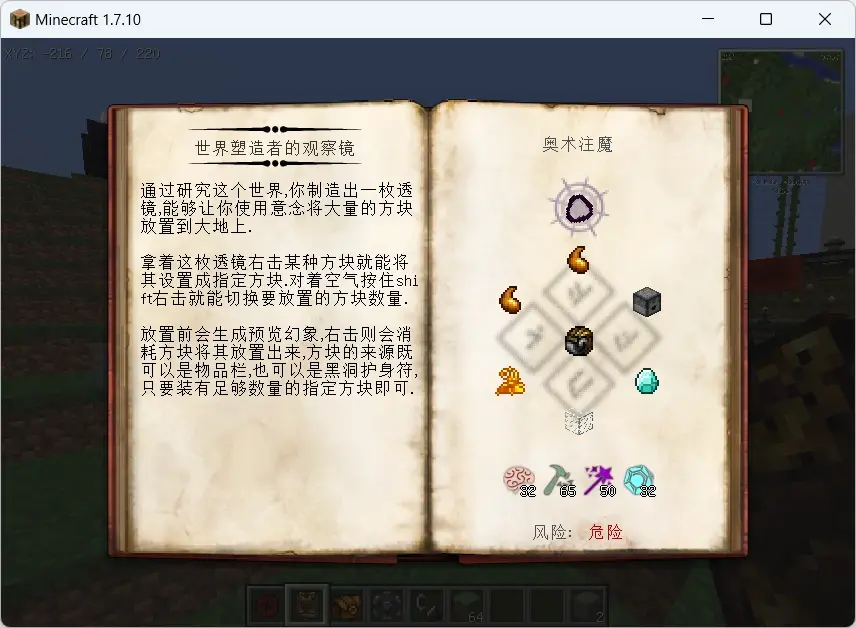Click the central dark orb item
This screenshot has height=628, width=856.
tap(579, 341)
